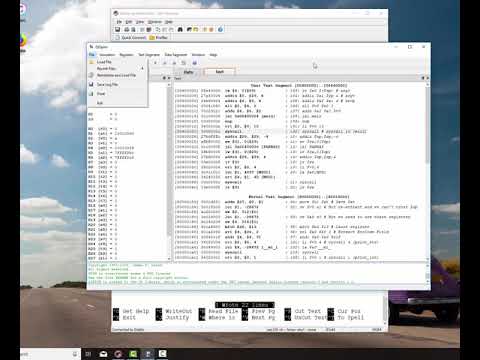Open the Help menu in SSH client window
Image resolution: width=480 pixels, height=360 pixels.
169,22
